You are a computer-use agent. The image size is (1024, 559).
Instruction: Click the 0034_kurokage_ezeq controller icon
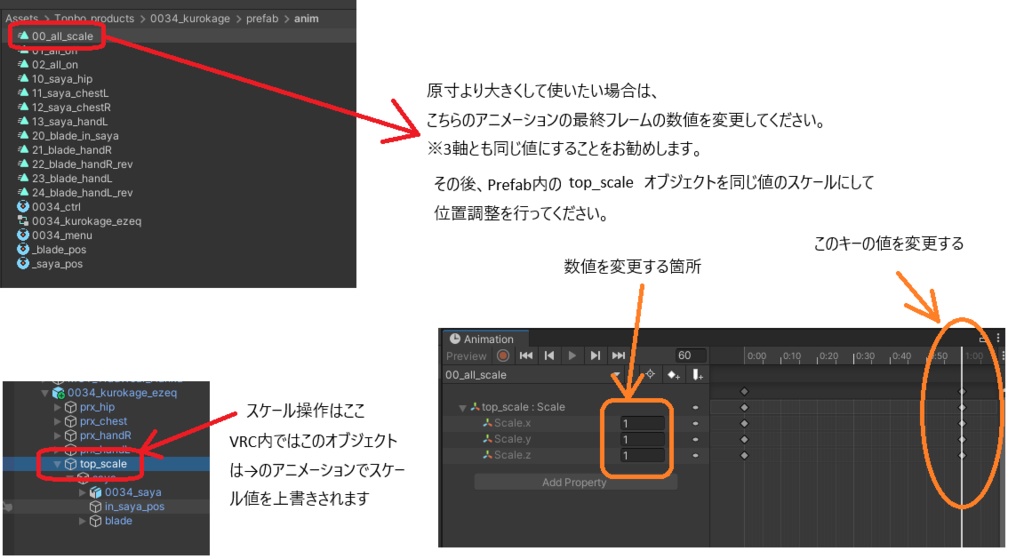coord(24,221)
